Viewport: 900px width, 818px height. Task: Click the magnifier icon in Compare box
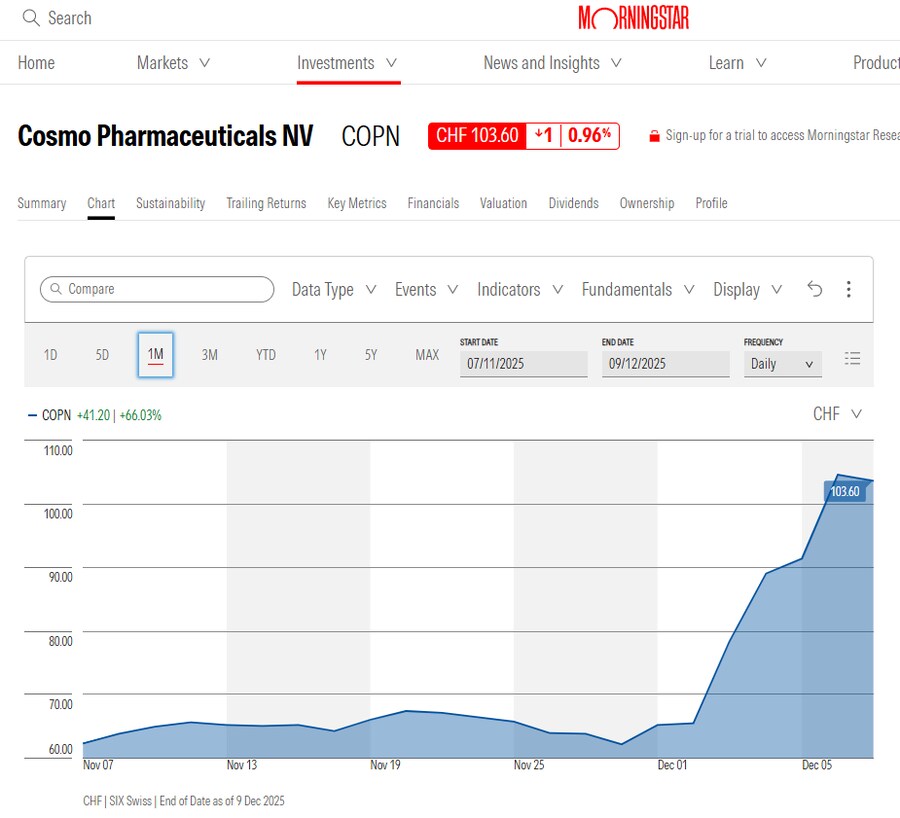click(55, 289)
